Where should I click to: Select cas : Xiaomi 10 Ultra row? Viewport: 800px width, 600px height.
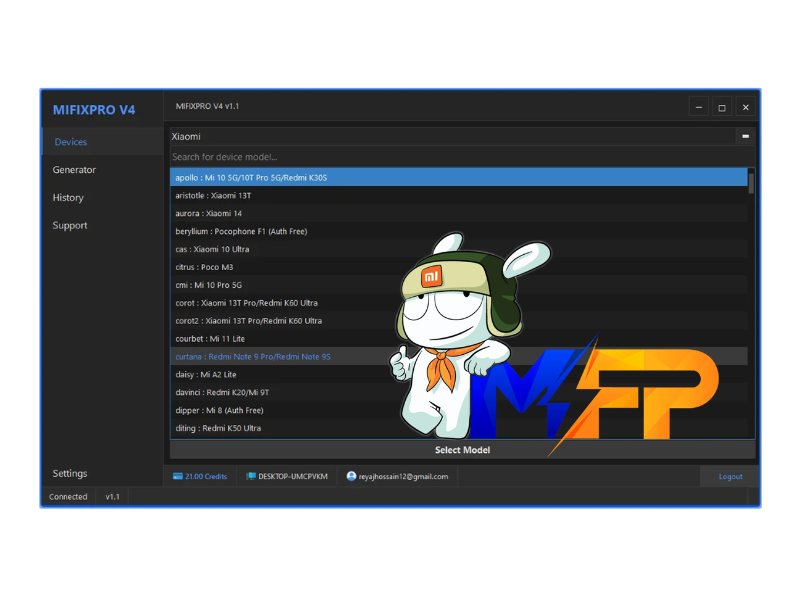coord(459,249)
